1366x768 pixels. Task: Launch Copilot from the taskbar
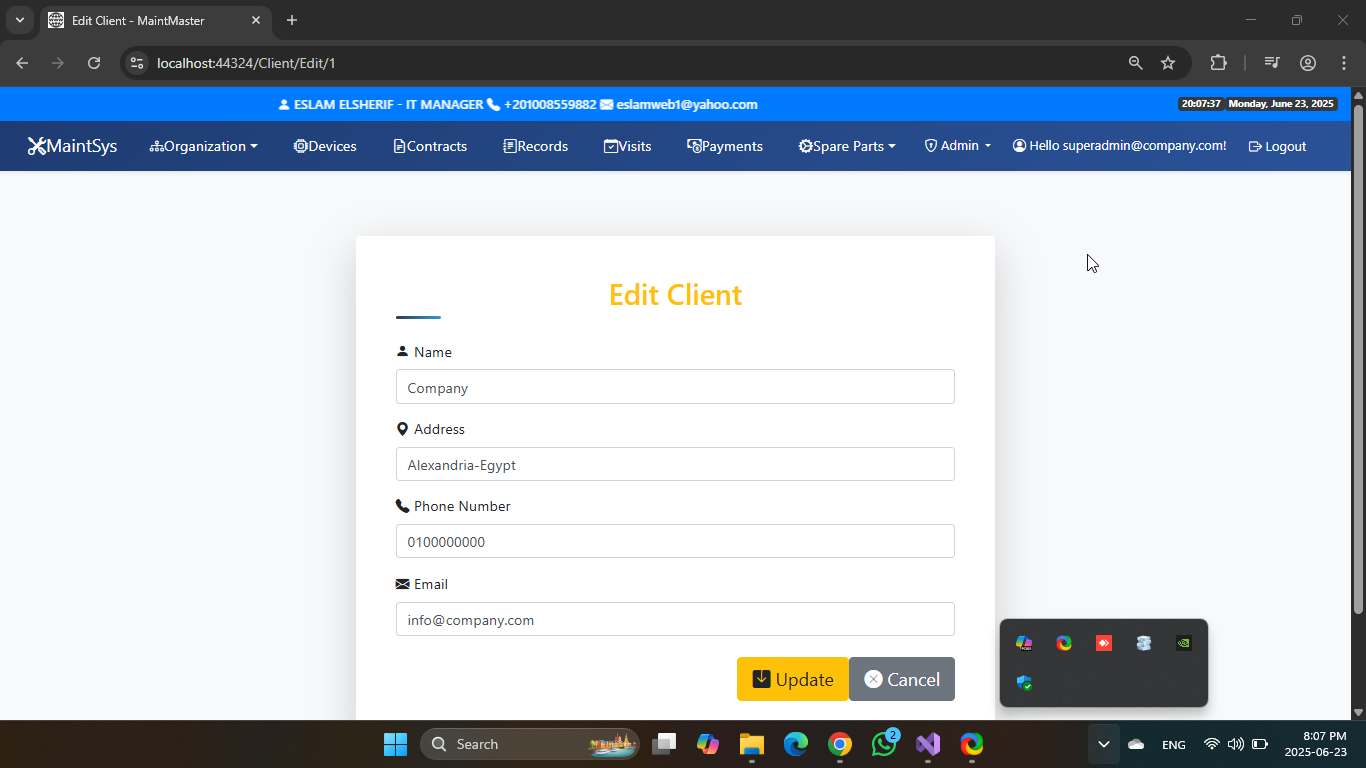pos(708,744)
